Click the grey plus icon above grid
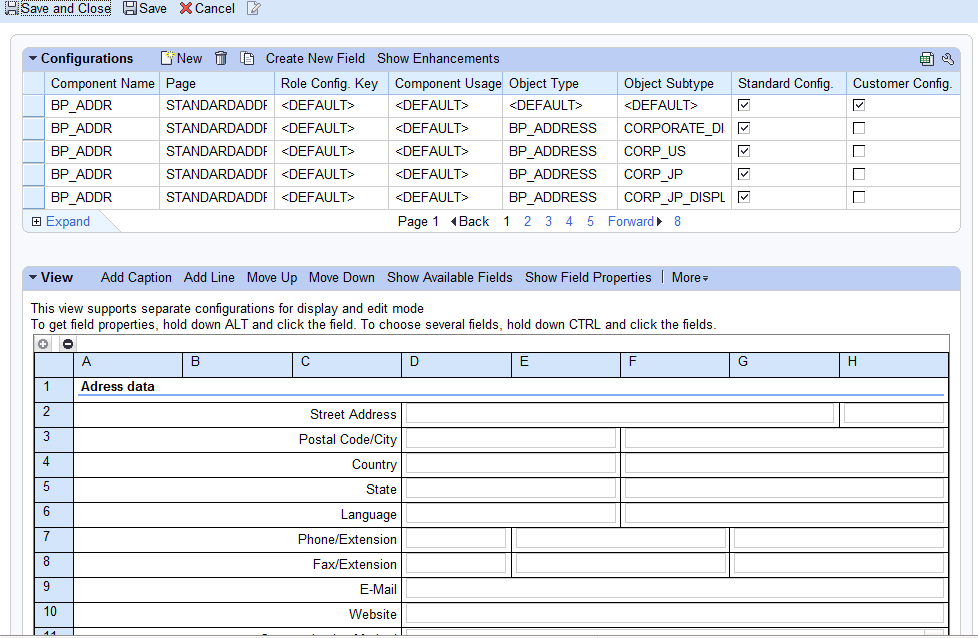The width and height of the screenshot is (978, 638). click(43, 344)
